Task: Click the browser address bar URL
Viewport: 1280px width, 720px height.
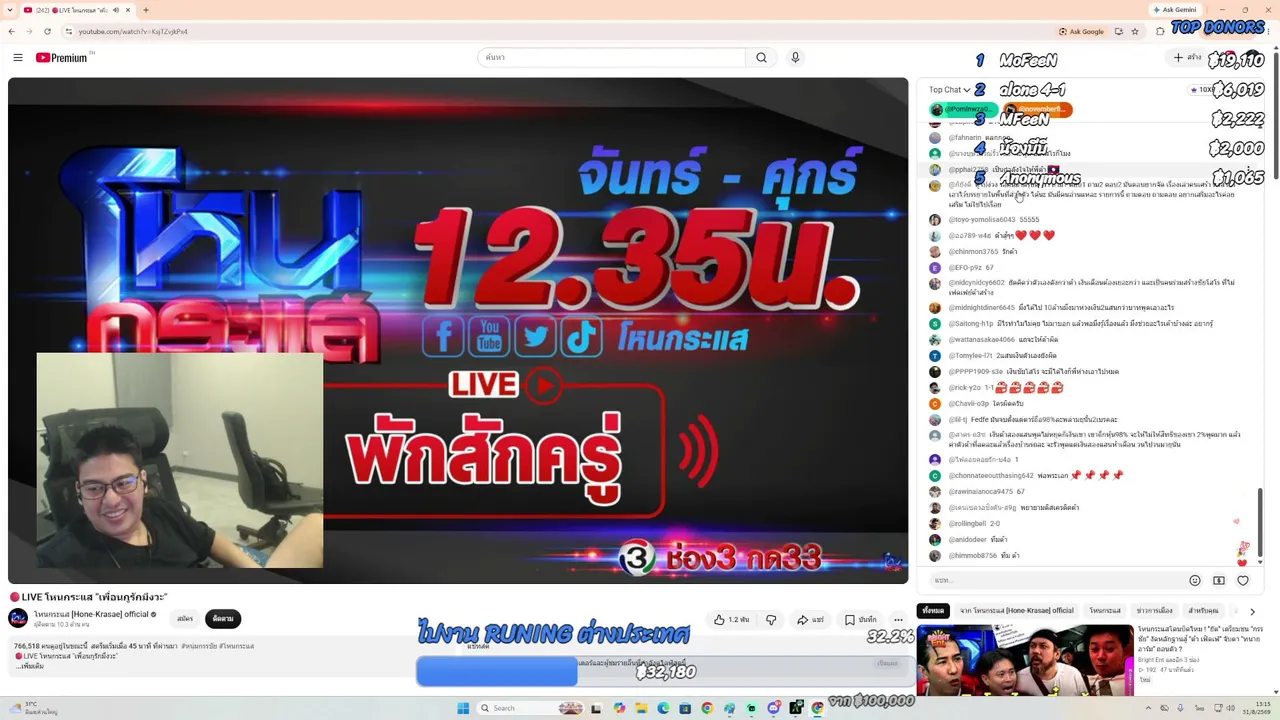Action: [x=133, y=31]
